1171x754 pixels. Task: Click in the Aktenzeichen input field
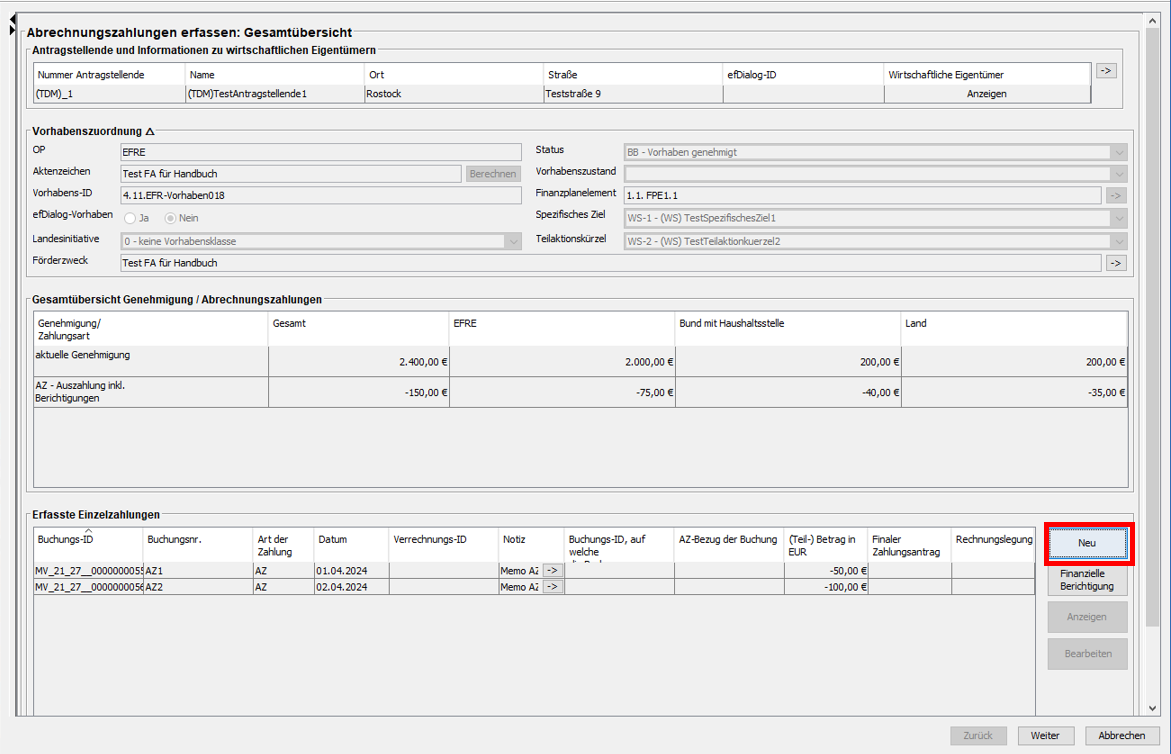tap(290, 174)
